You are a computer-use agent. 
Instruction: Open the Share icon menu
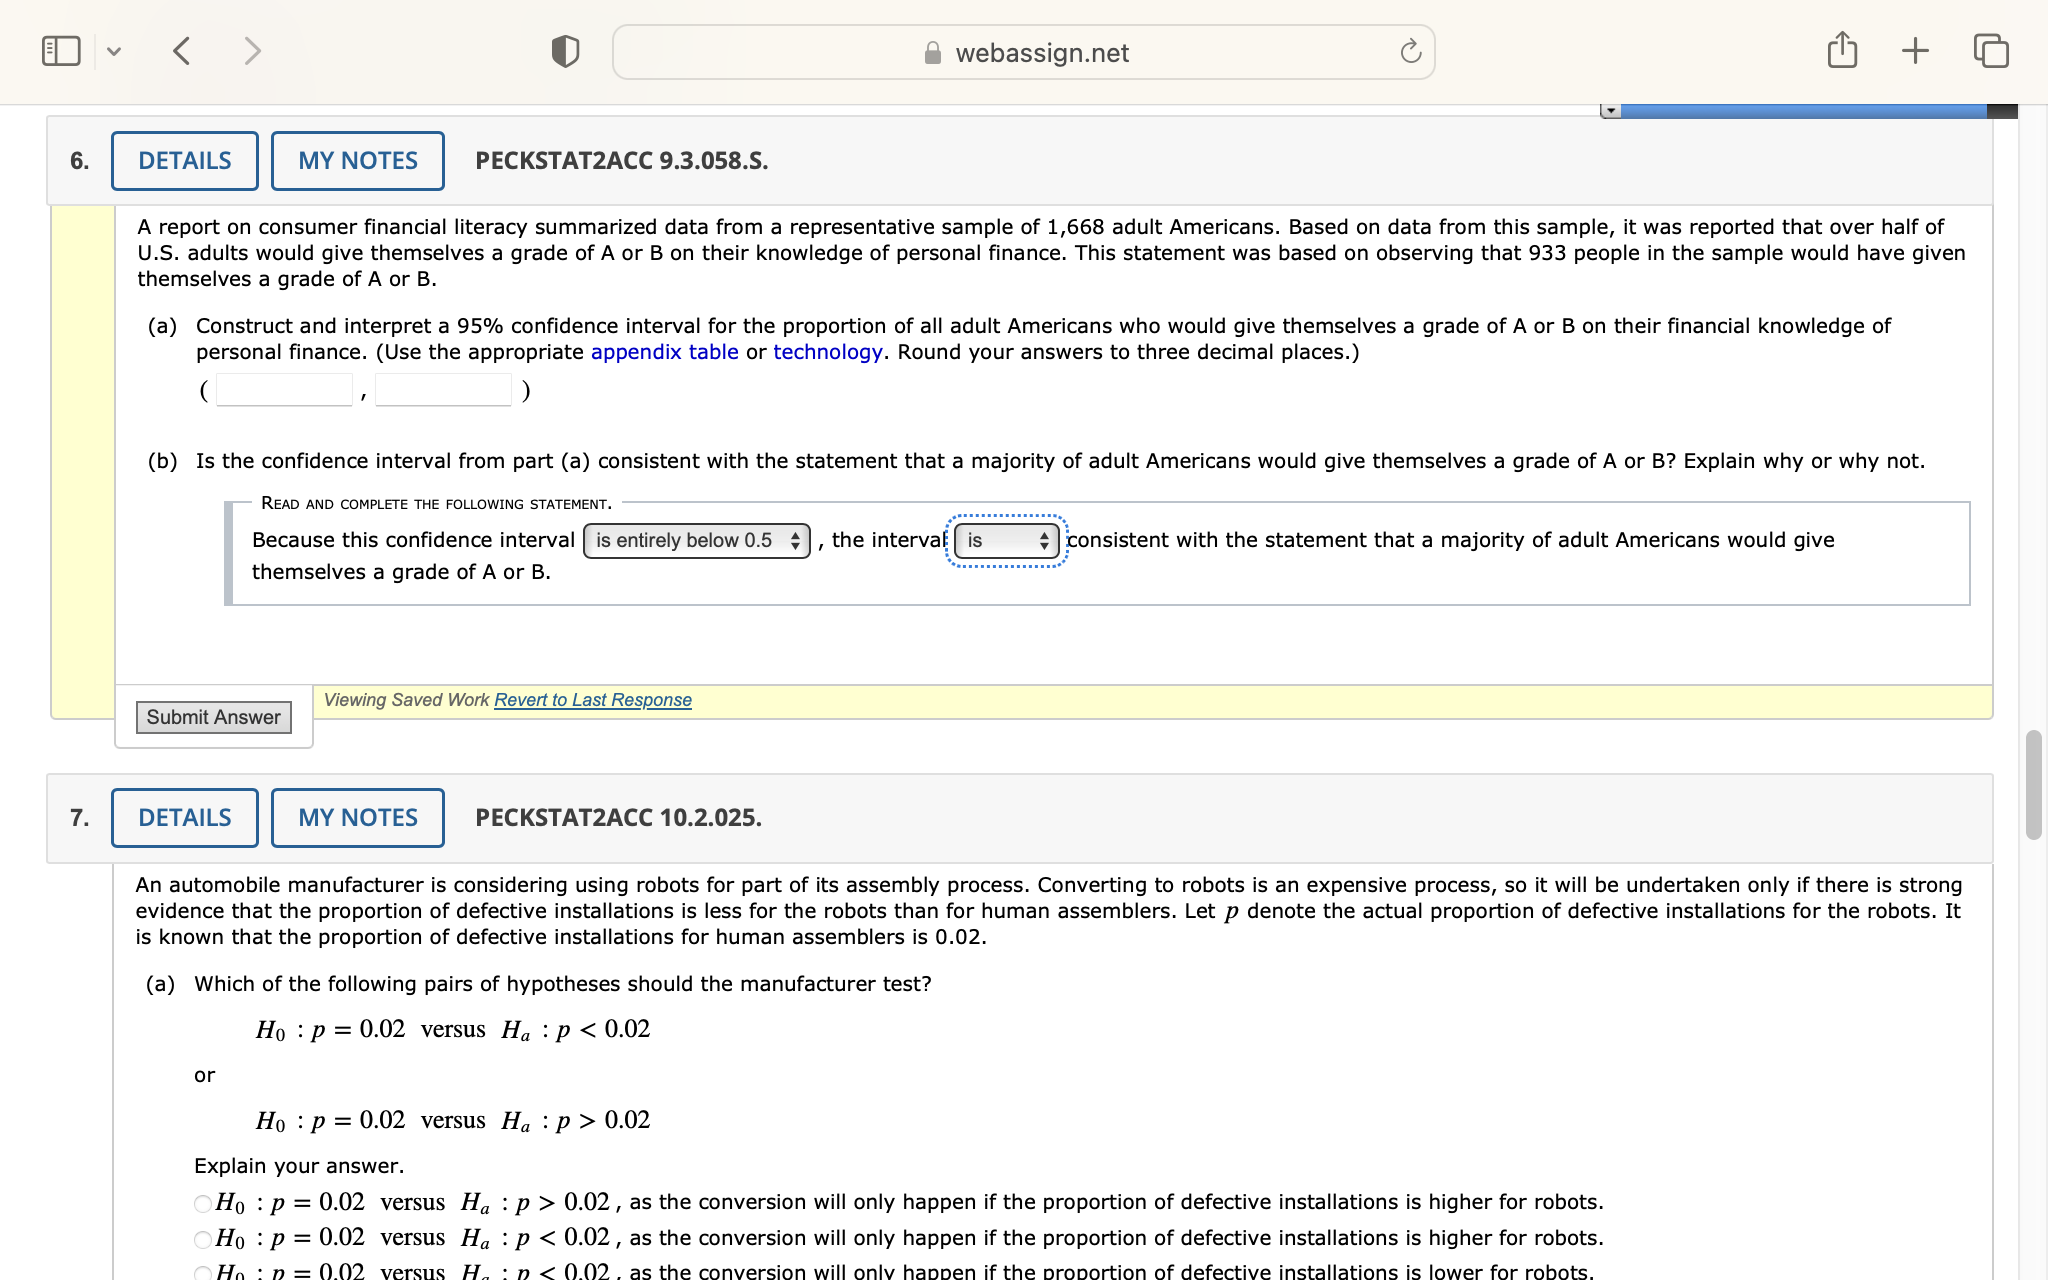pos(1841,50)
